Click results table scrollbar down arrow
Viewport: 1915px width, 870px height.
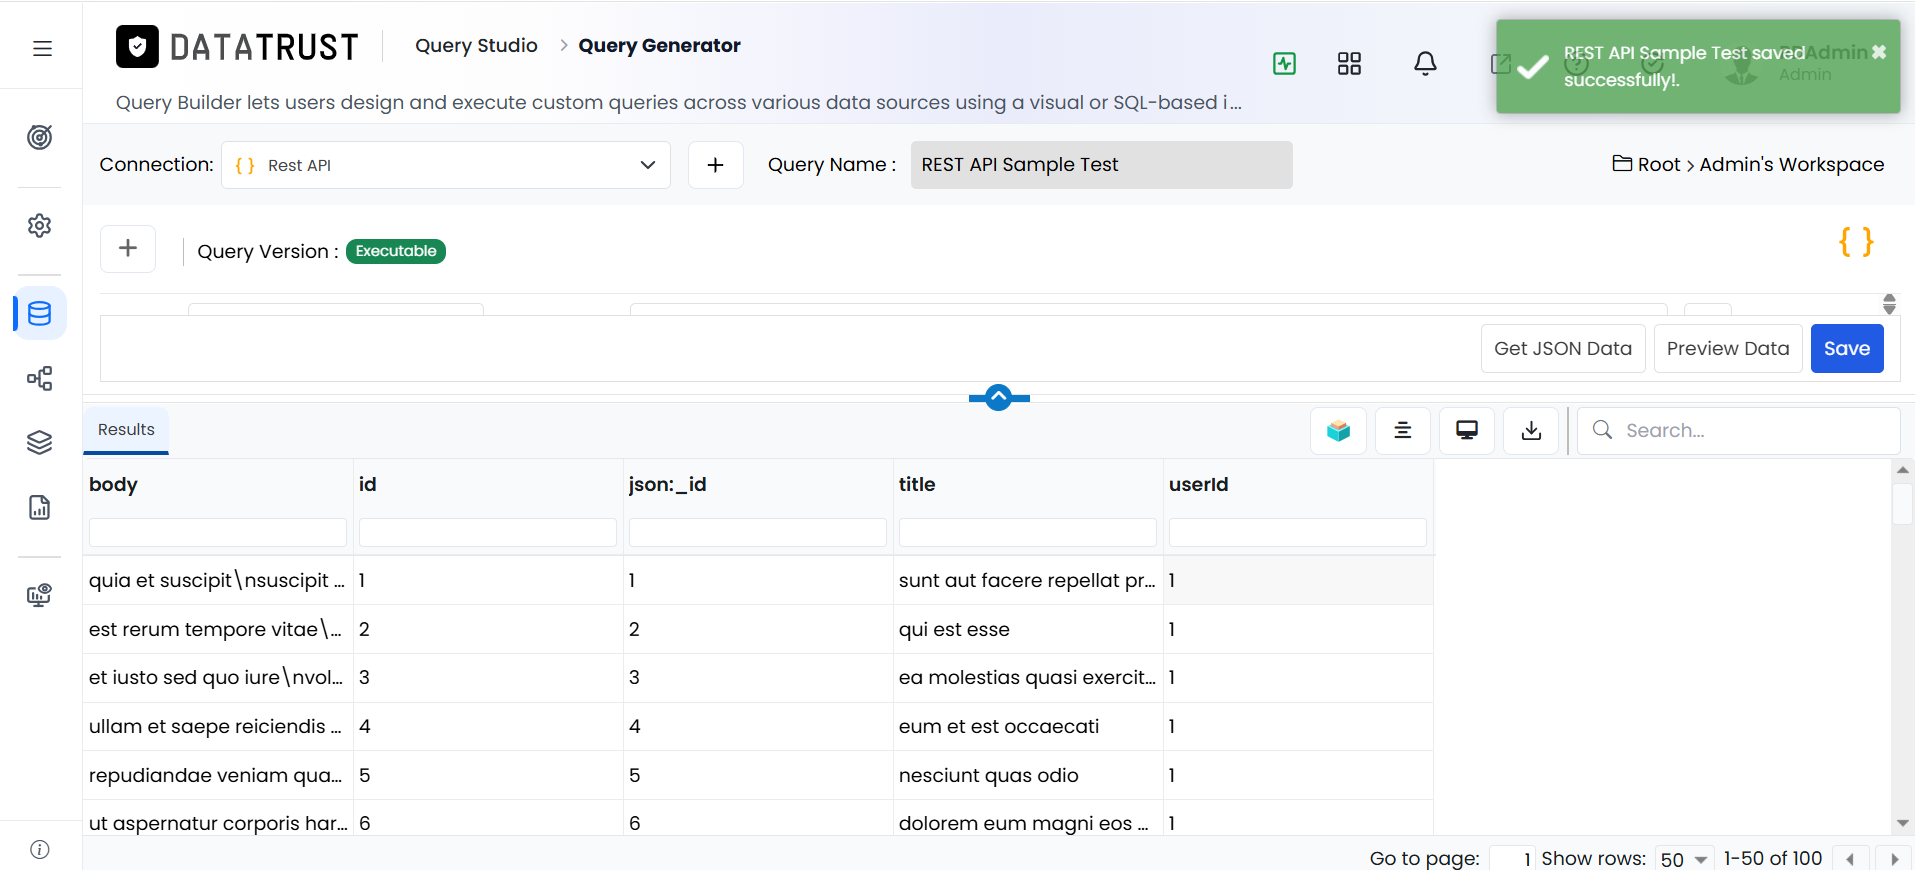pyautogui.click(x=1903, y=823)
